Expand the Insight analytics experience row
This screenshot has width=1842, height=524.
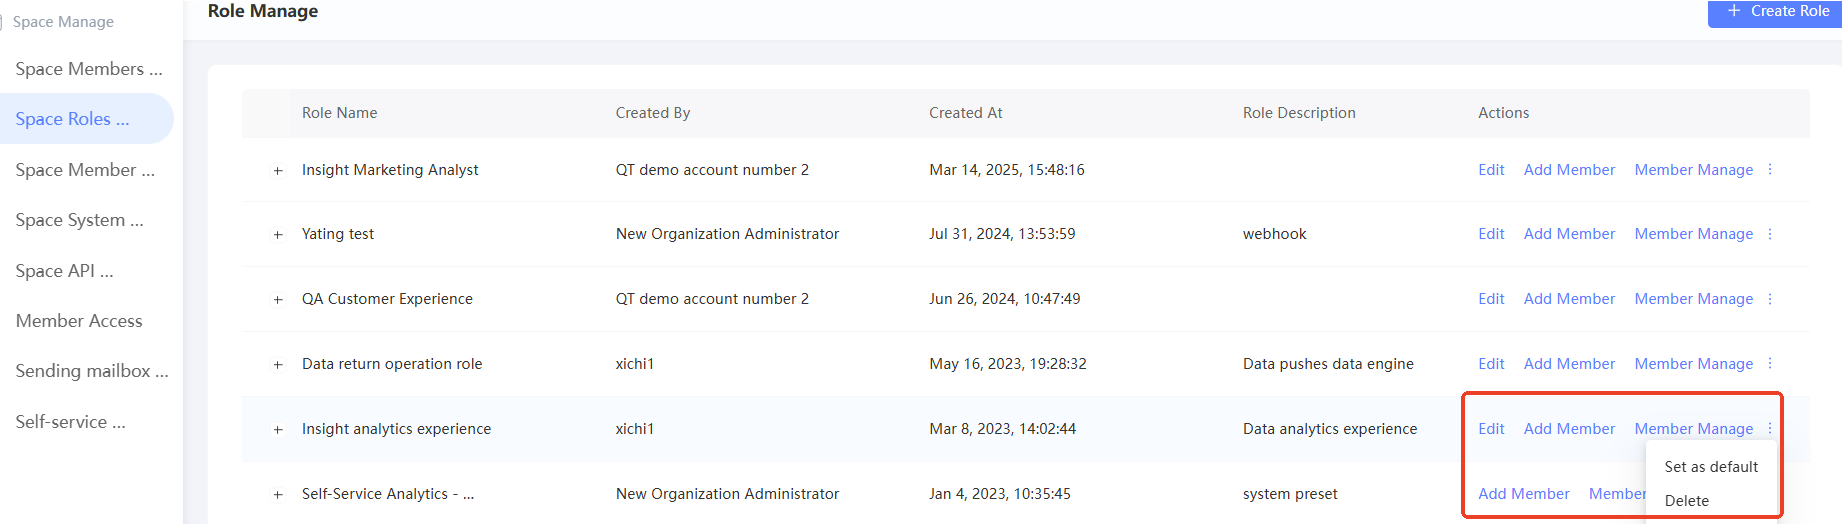278,430
